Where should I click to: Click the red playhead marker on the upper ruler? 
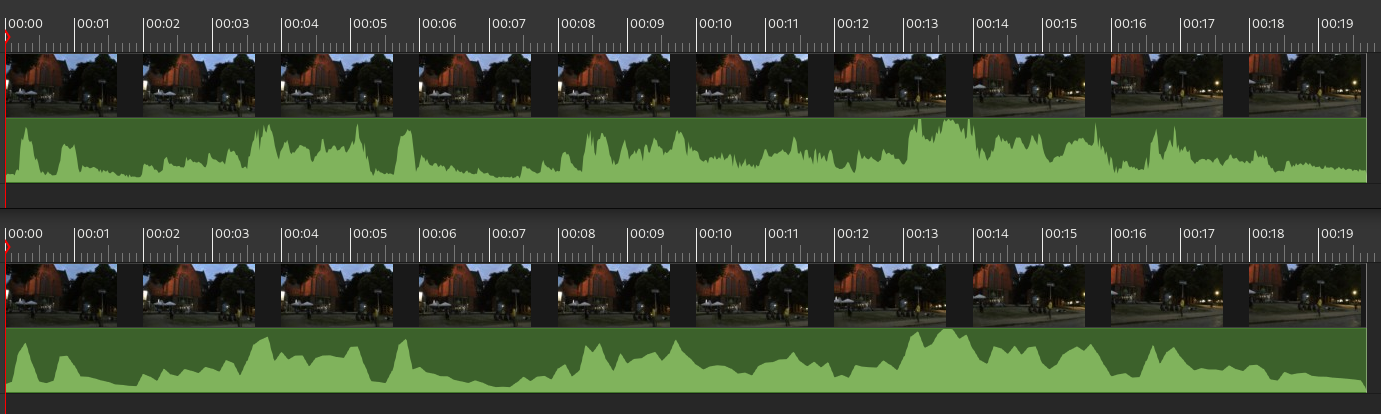(6, 37)
